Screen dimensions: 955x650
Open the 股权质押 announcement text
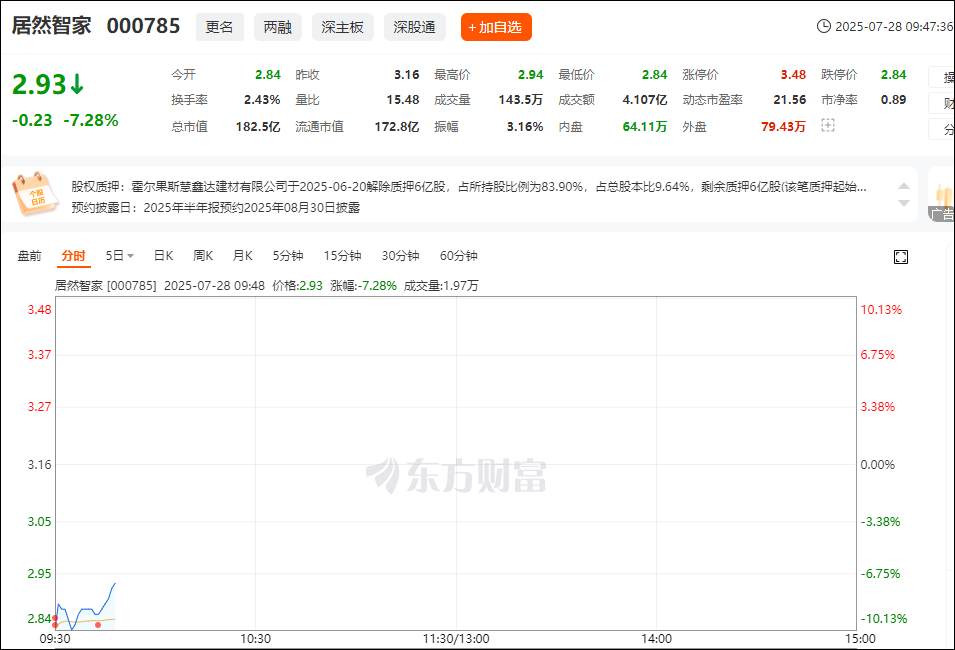coord(468,186)
